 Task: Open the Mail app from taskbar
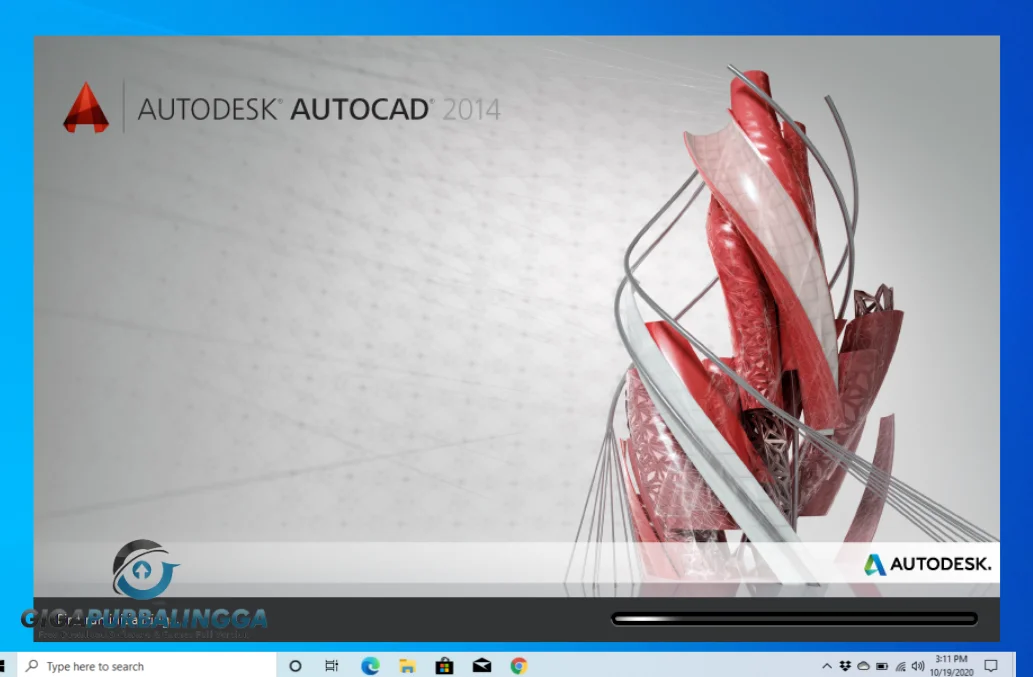click(482, 666)
